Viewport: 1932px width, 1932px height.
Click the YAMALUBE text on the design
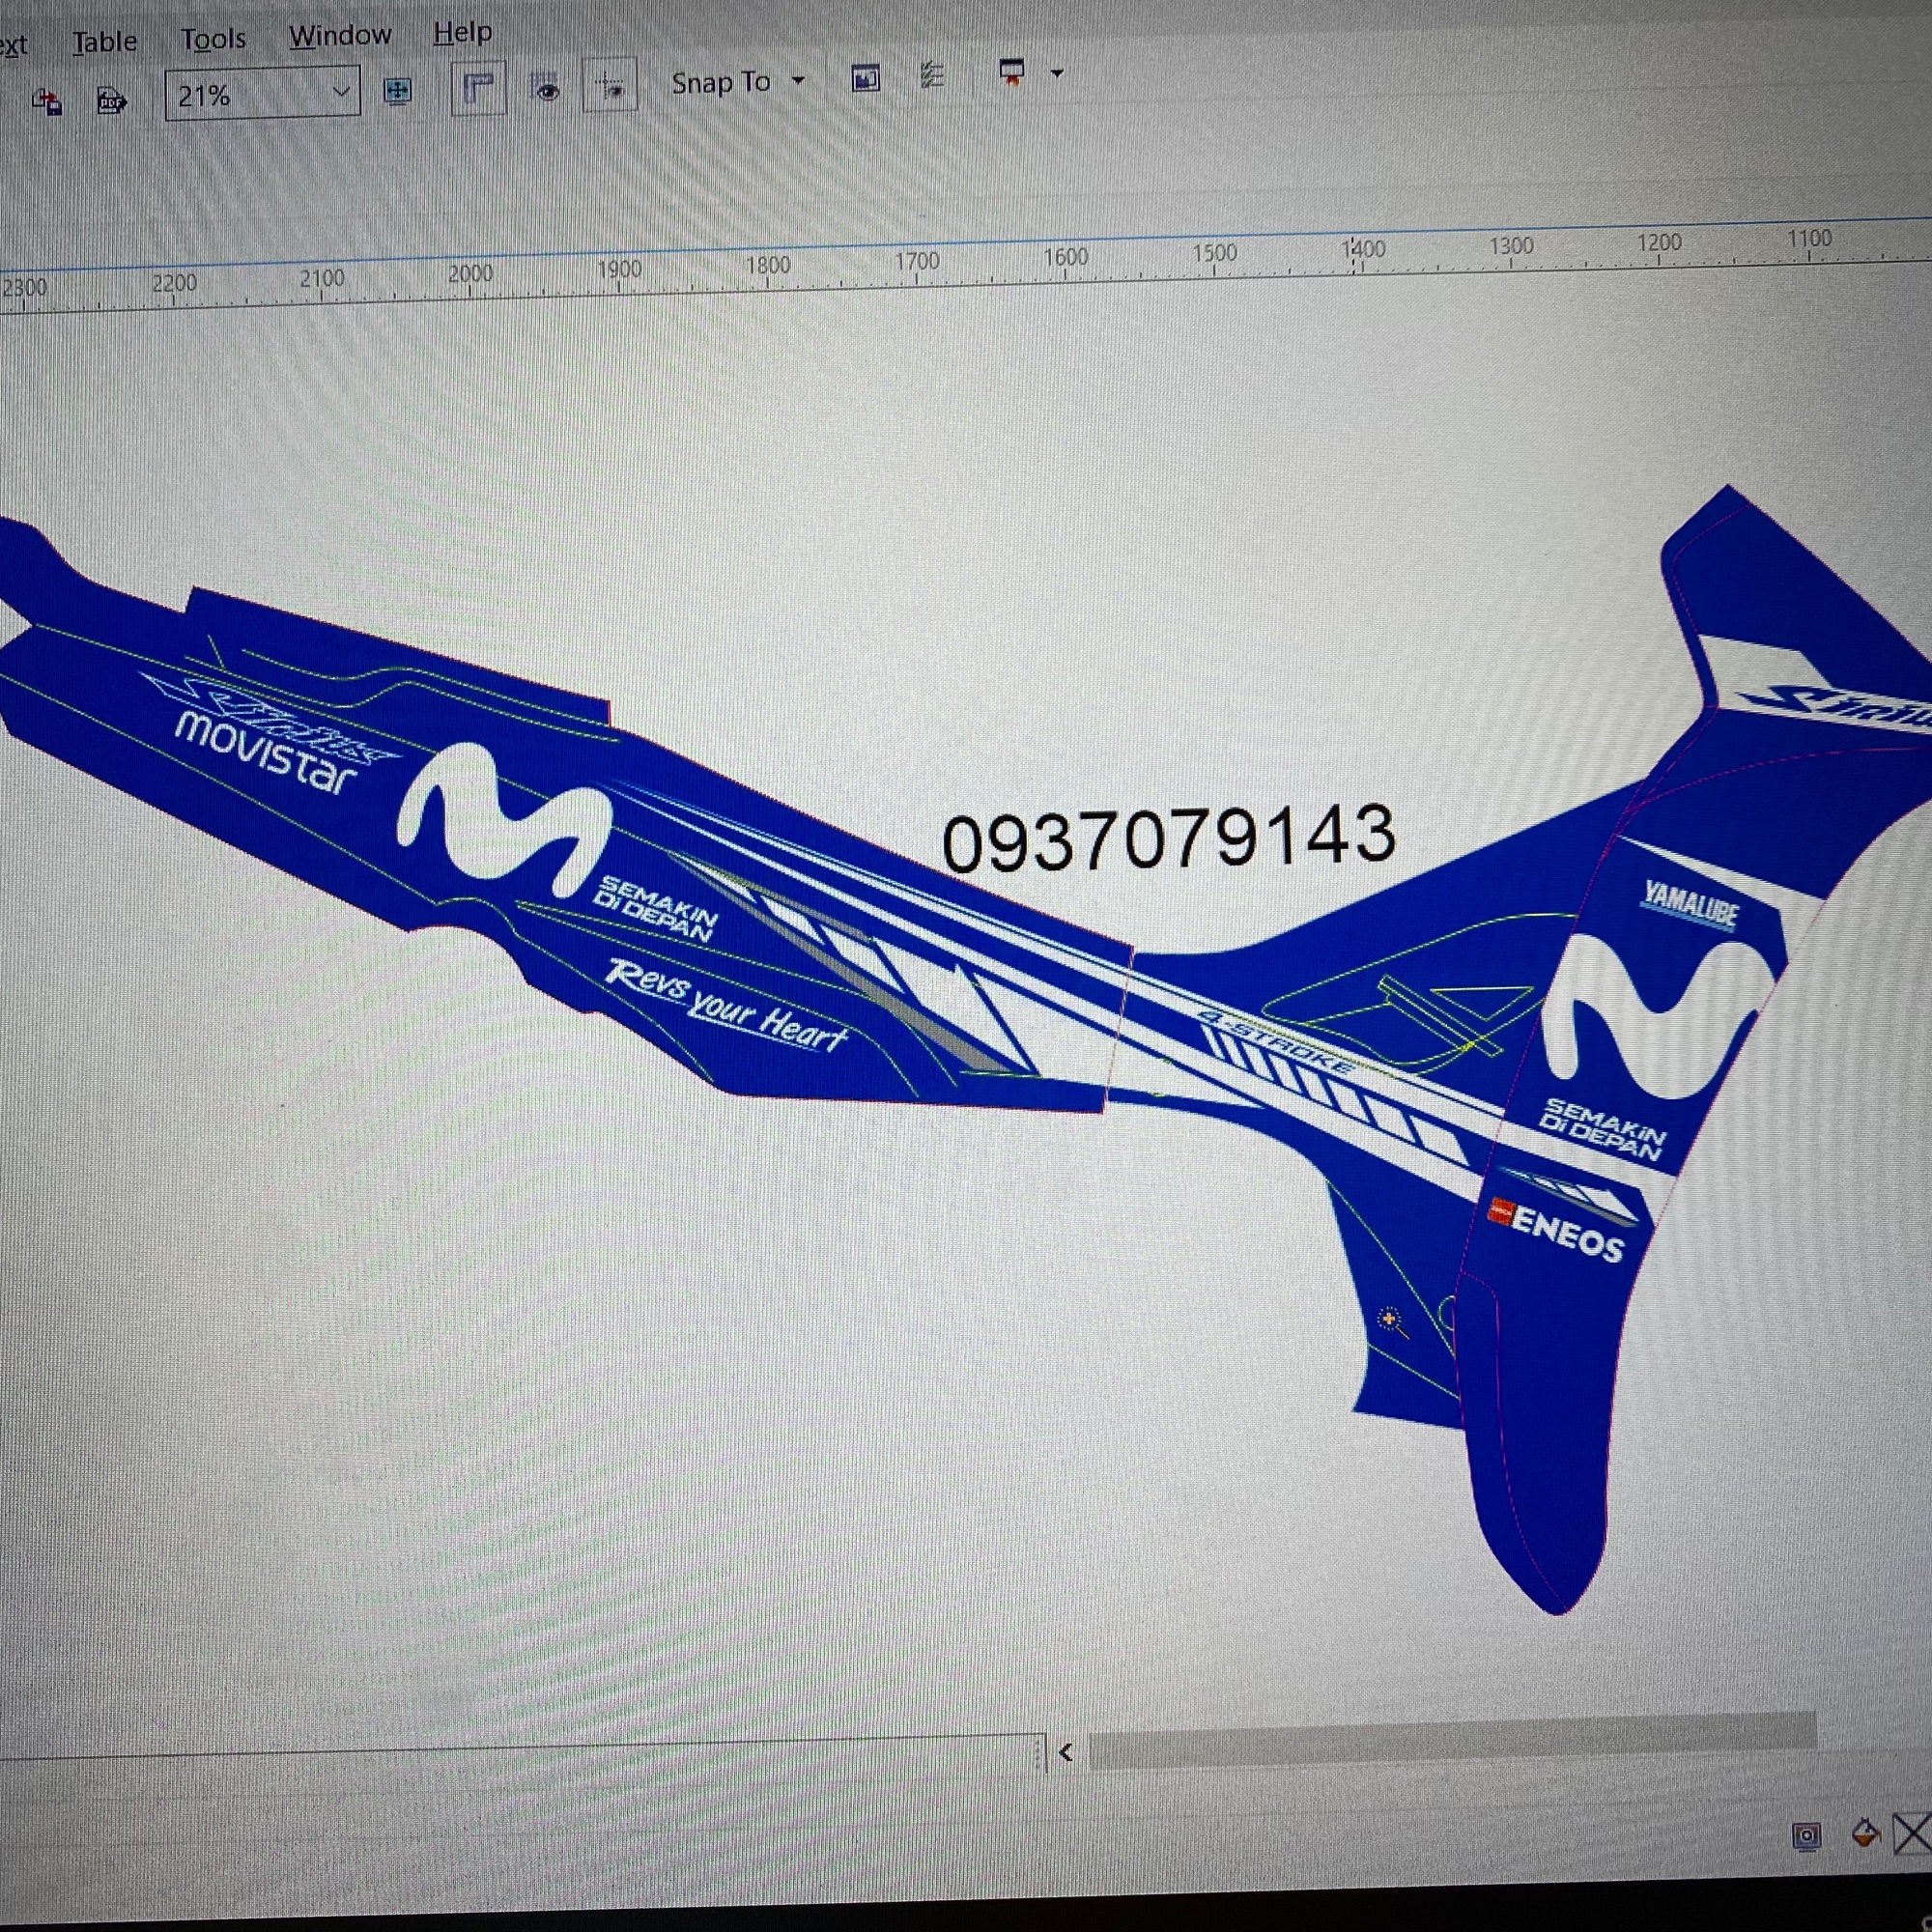tap(1691, 905)
